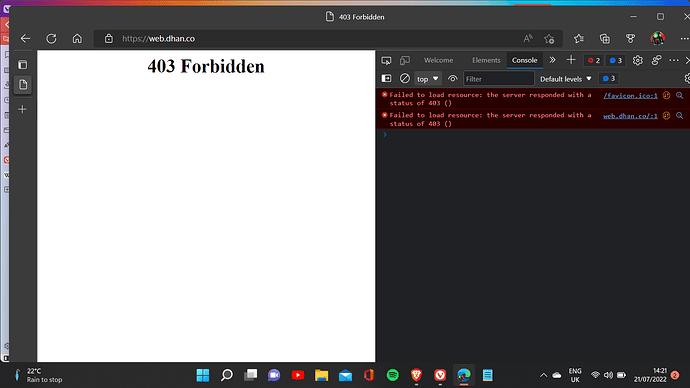This screenshot has width=690, height=388.
Task: Toggle the console sidebar panel icon
Action: click(386, 79)
